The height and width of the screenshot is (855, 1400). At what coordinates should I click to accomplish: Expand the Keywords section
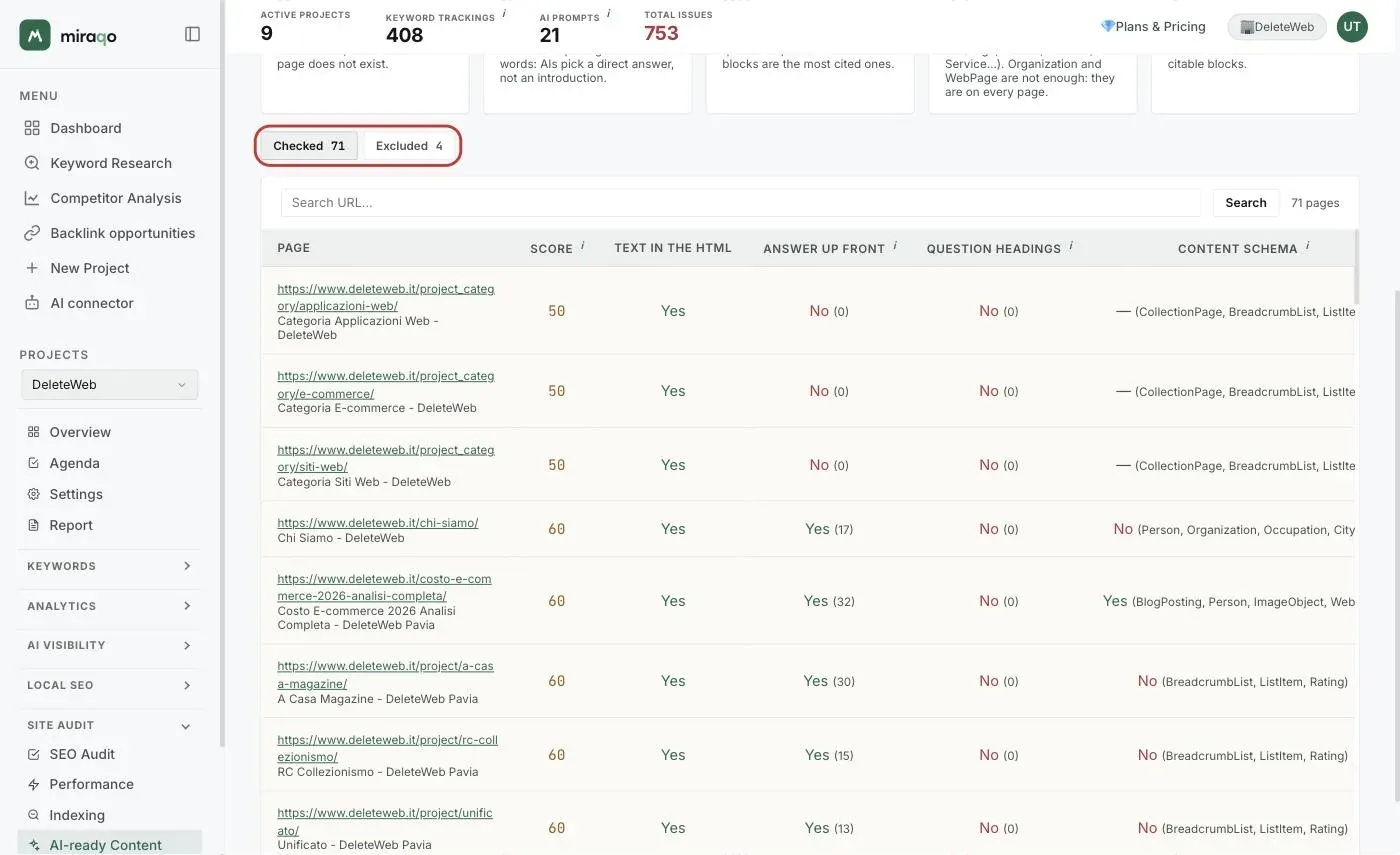click(110, 566)
